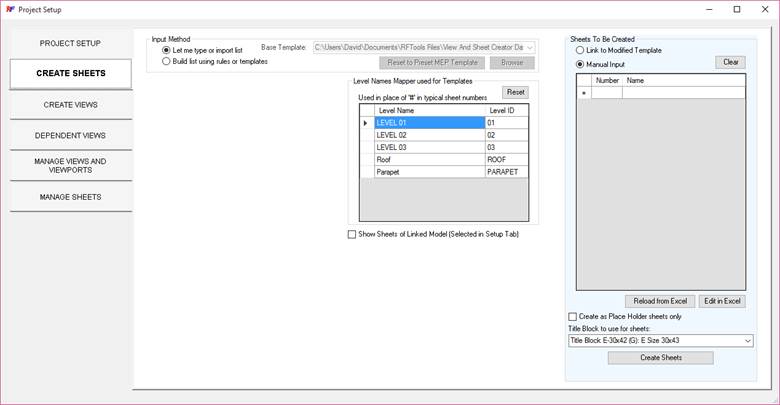The image size is (780, 405).
Task: Switch to the MANAGE SHEETS tab
Action: point(70,197)
